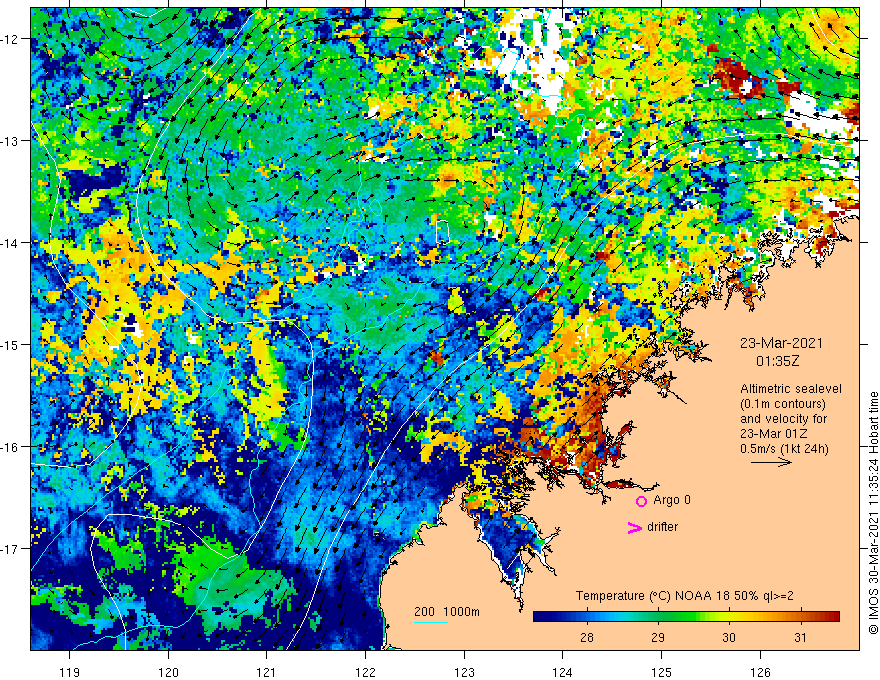Viewport: 880px width, 680px height.
Task: Click the IMOS copyright timestamp text
Action: click(x=873, y=513)
